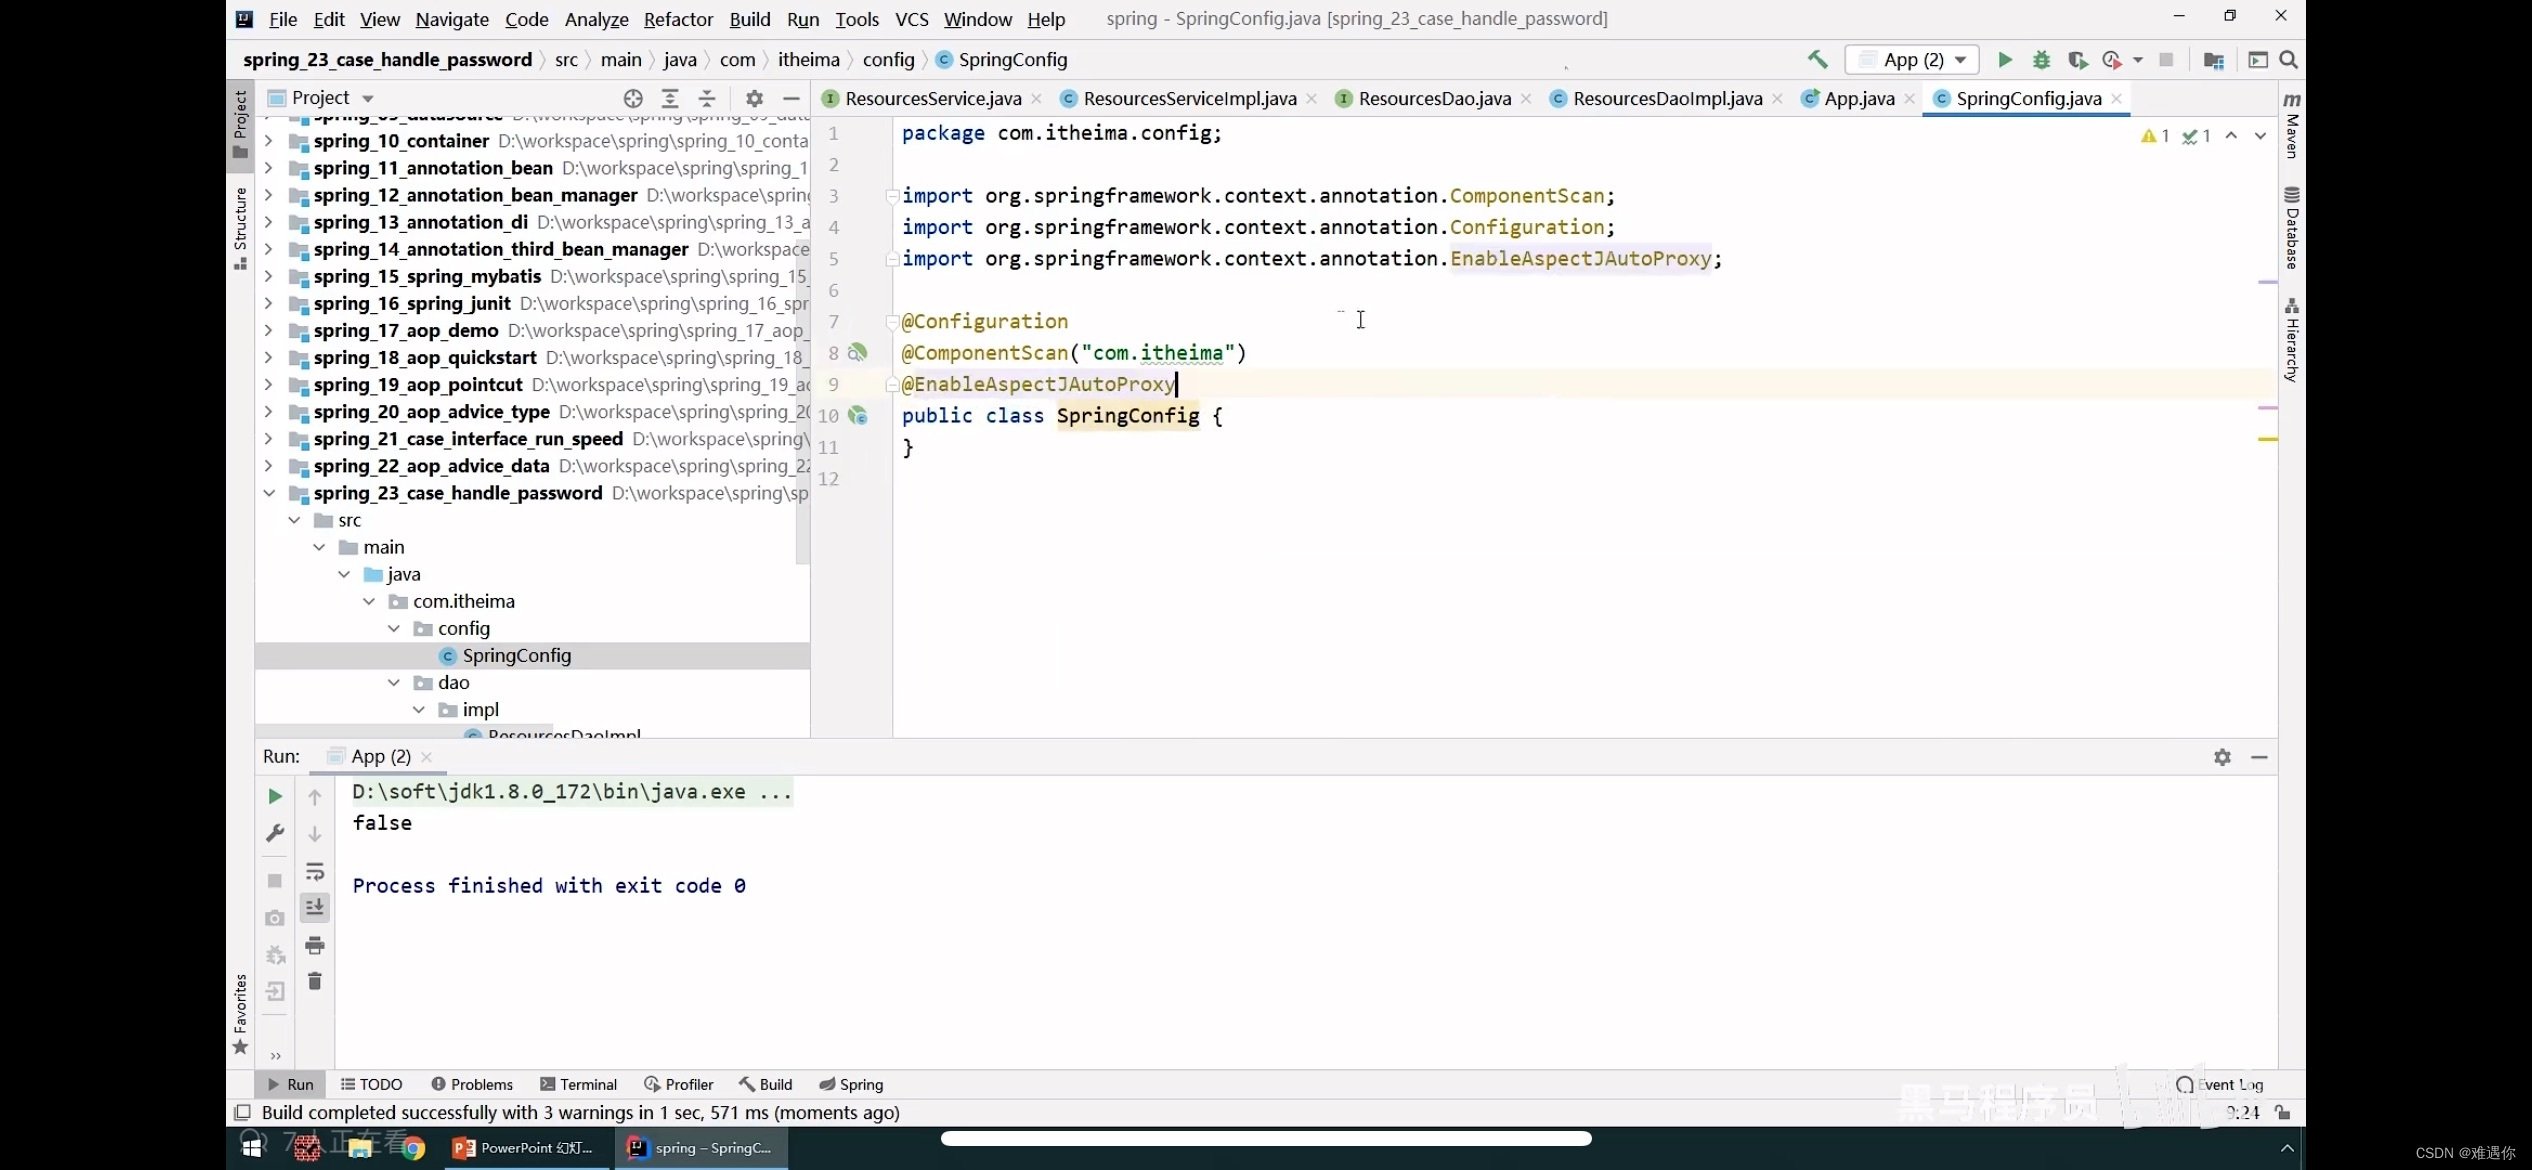Image resolution: width=2532 pixels, height=1170 pixels.
Task: Click the Build project hammer icon
Action: [1817, 60]
